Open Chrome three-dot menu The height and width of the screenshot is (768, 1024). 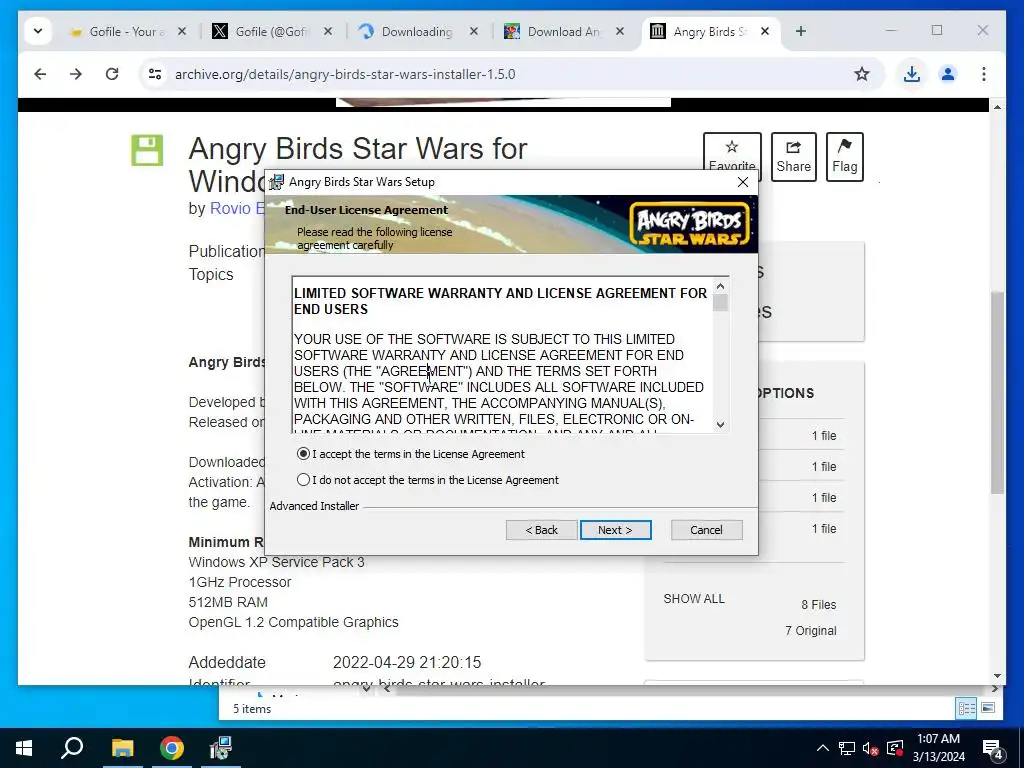coord(984,74)
